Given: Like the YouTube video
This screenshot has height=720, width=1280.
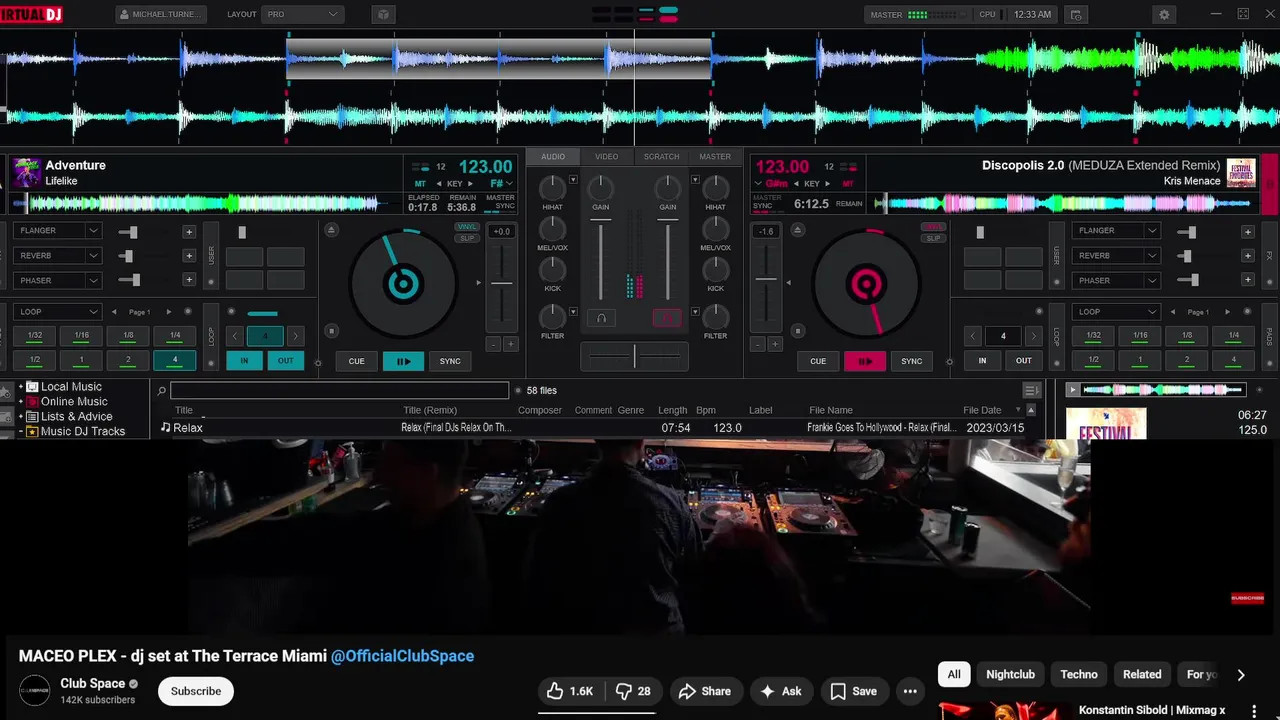Looking at the screenshot, I should point(569,691).
